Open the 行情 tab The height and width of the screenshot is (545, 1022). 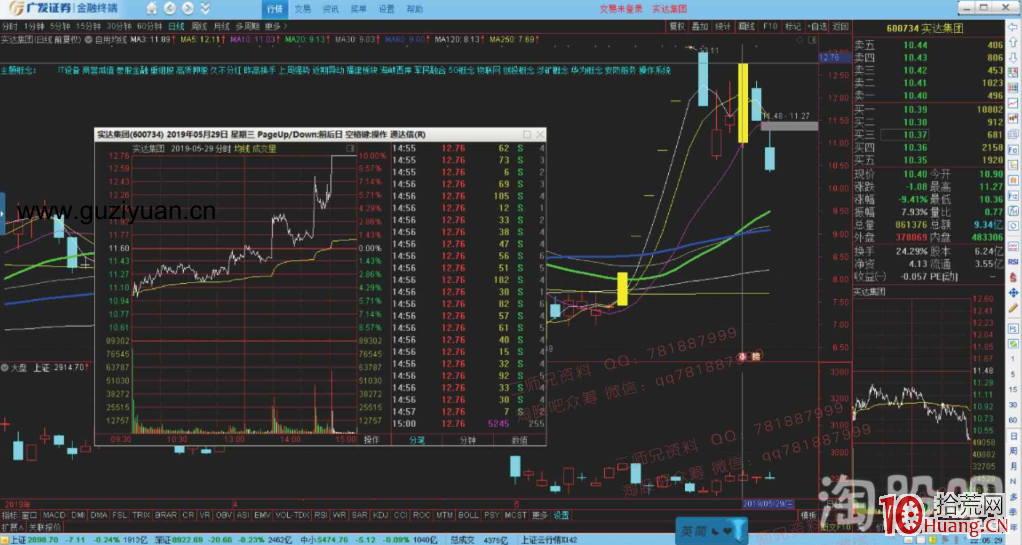coord(274,9)
